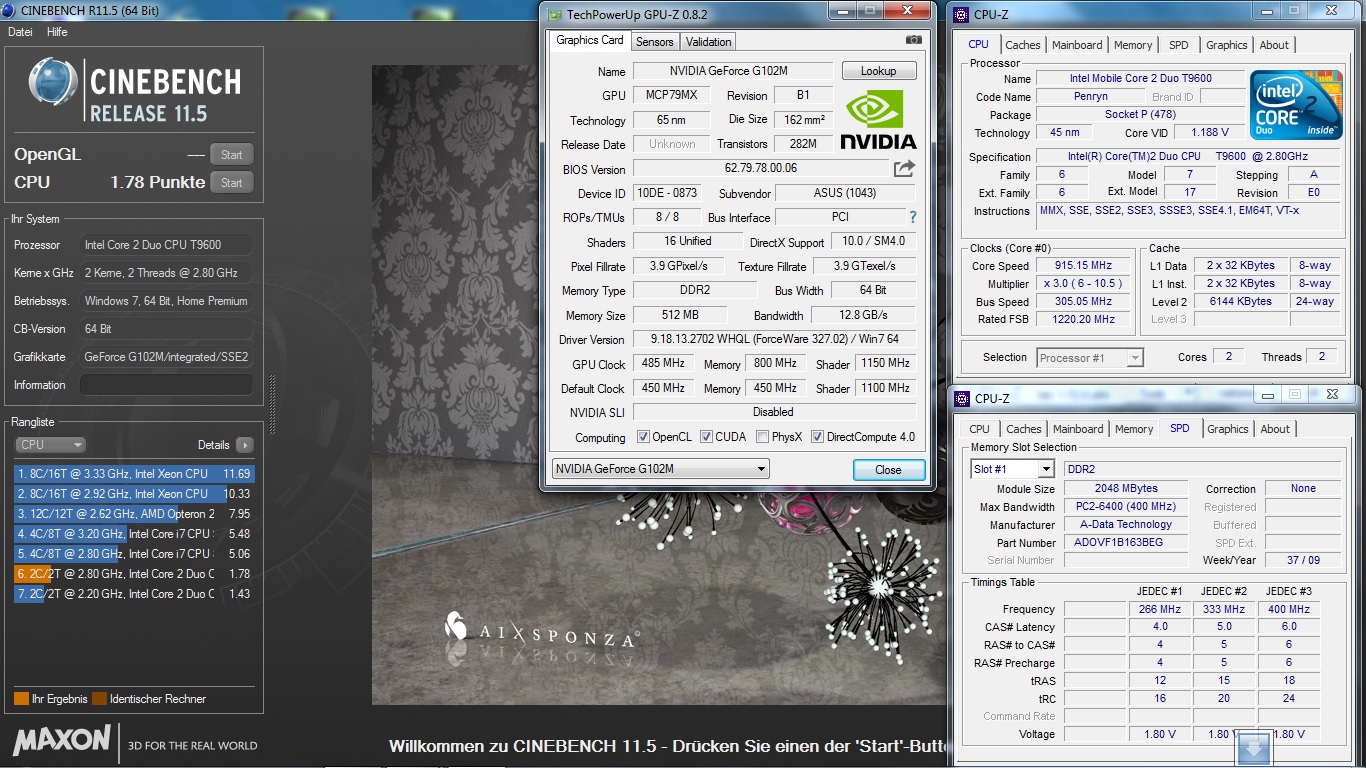Viewport: 1366px width, 768px height.
Task: Select ranking row 4C/8T @ 3.20 GHz Core i7
Action: pyautogui.click(x=134, y=534)
